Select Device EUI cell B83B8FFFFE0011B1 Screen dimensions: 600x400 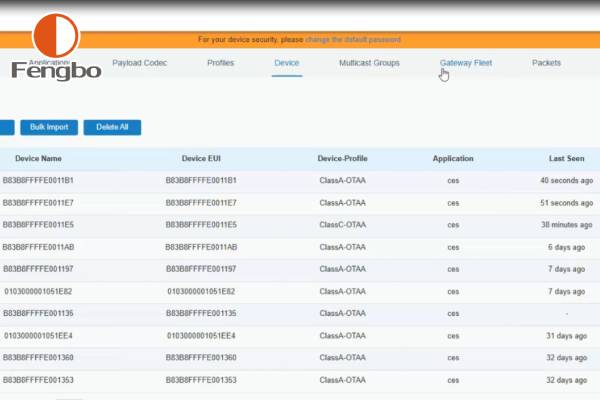(201, 180)
